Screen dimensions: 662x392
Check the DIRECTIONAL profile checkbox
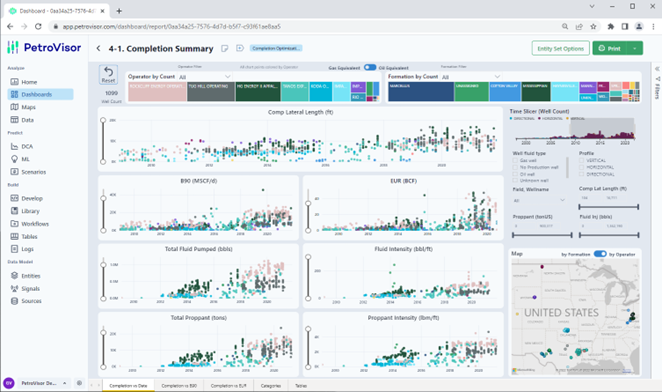[581, 174]
